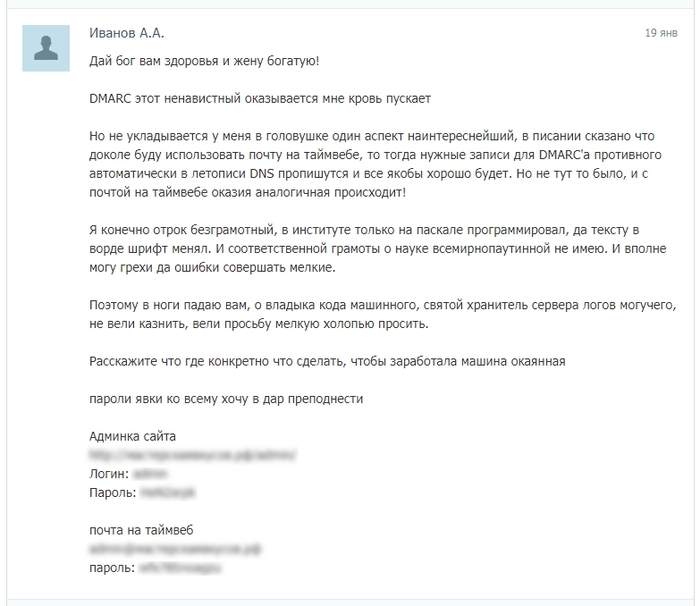Click the paragraph starting with Поэтому в ноги
The height and width of the screenshot is (606, 700).
click(x=380, y=314)
